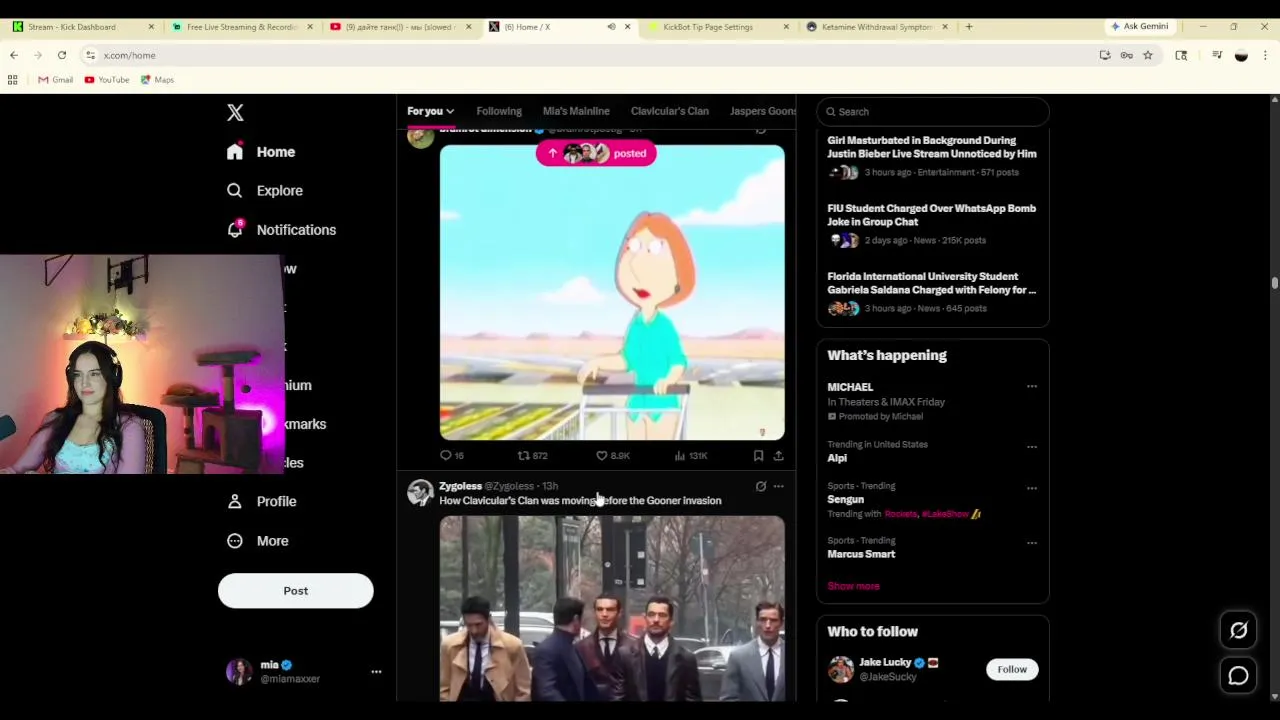Viewport: 1280px width, 720px height.
Task: Open a new browser tab
Action: [968, 27]
